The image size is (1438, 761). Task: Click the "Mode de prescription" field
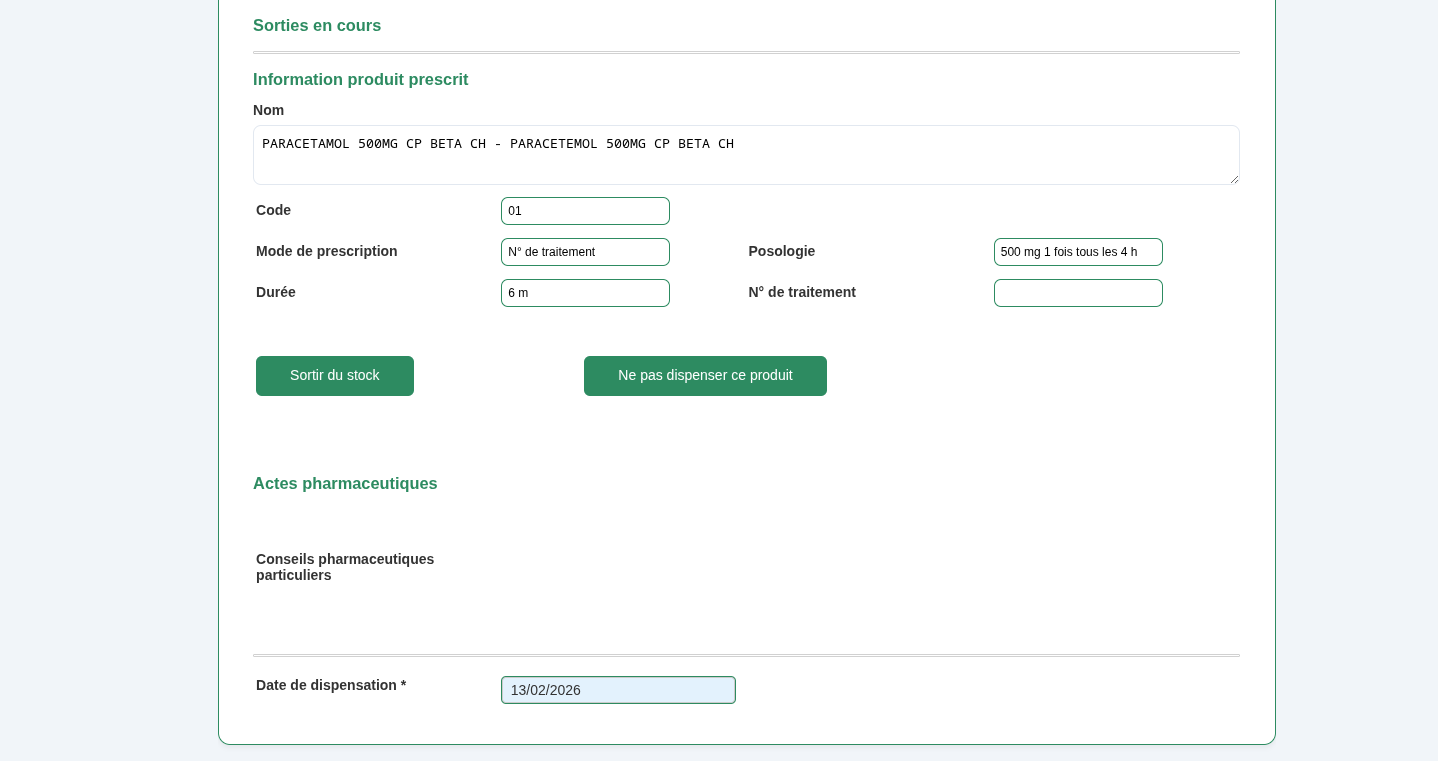click(x=585, y=252)
